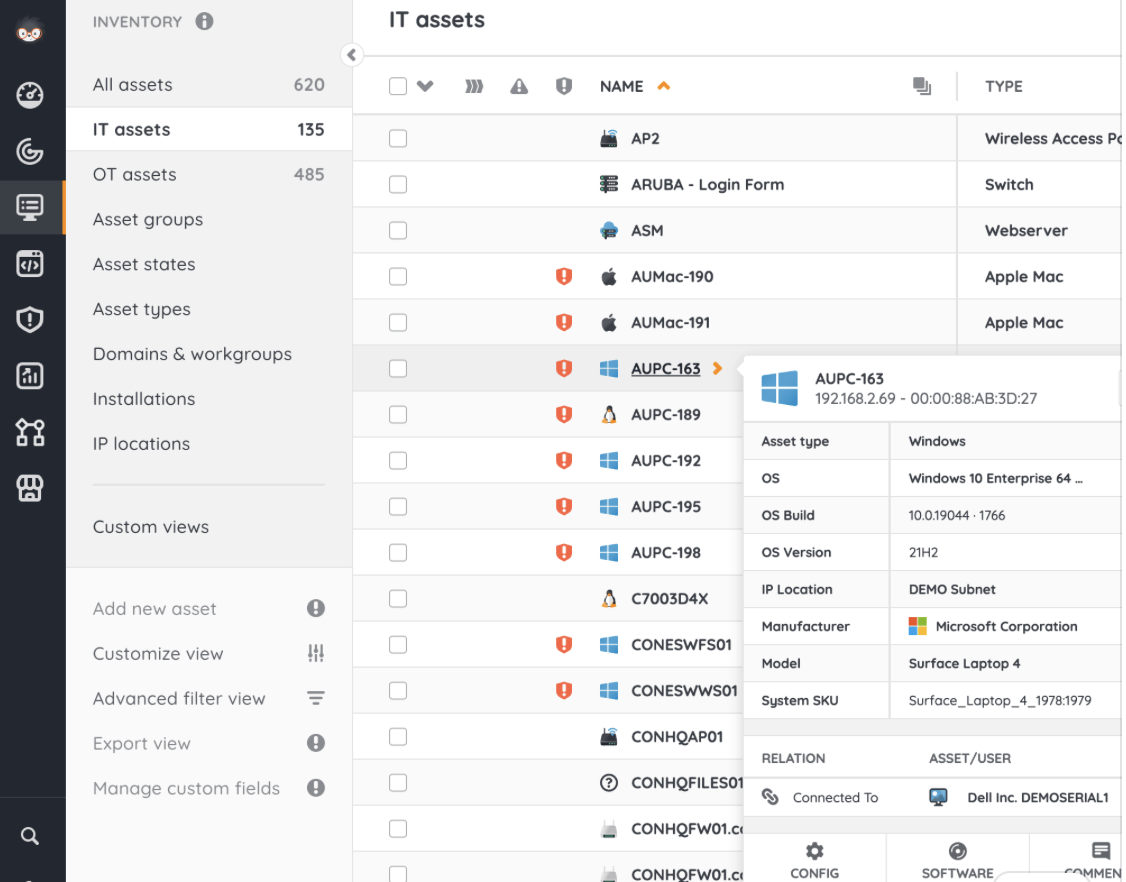Select OT assets in the inventory menu
The image size is (1126, 882).
pos(135,175)
